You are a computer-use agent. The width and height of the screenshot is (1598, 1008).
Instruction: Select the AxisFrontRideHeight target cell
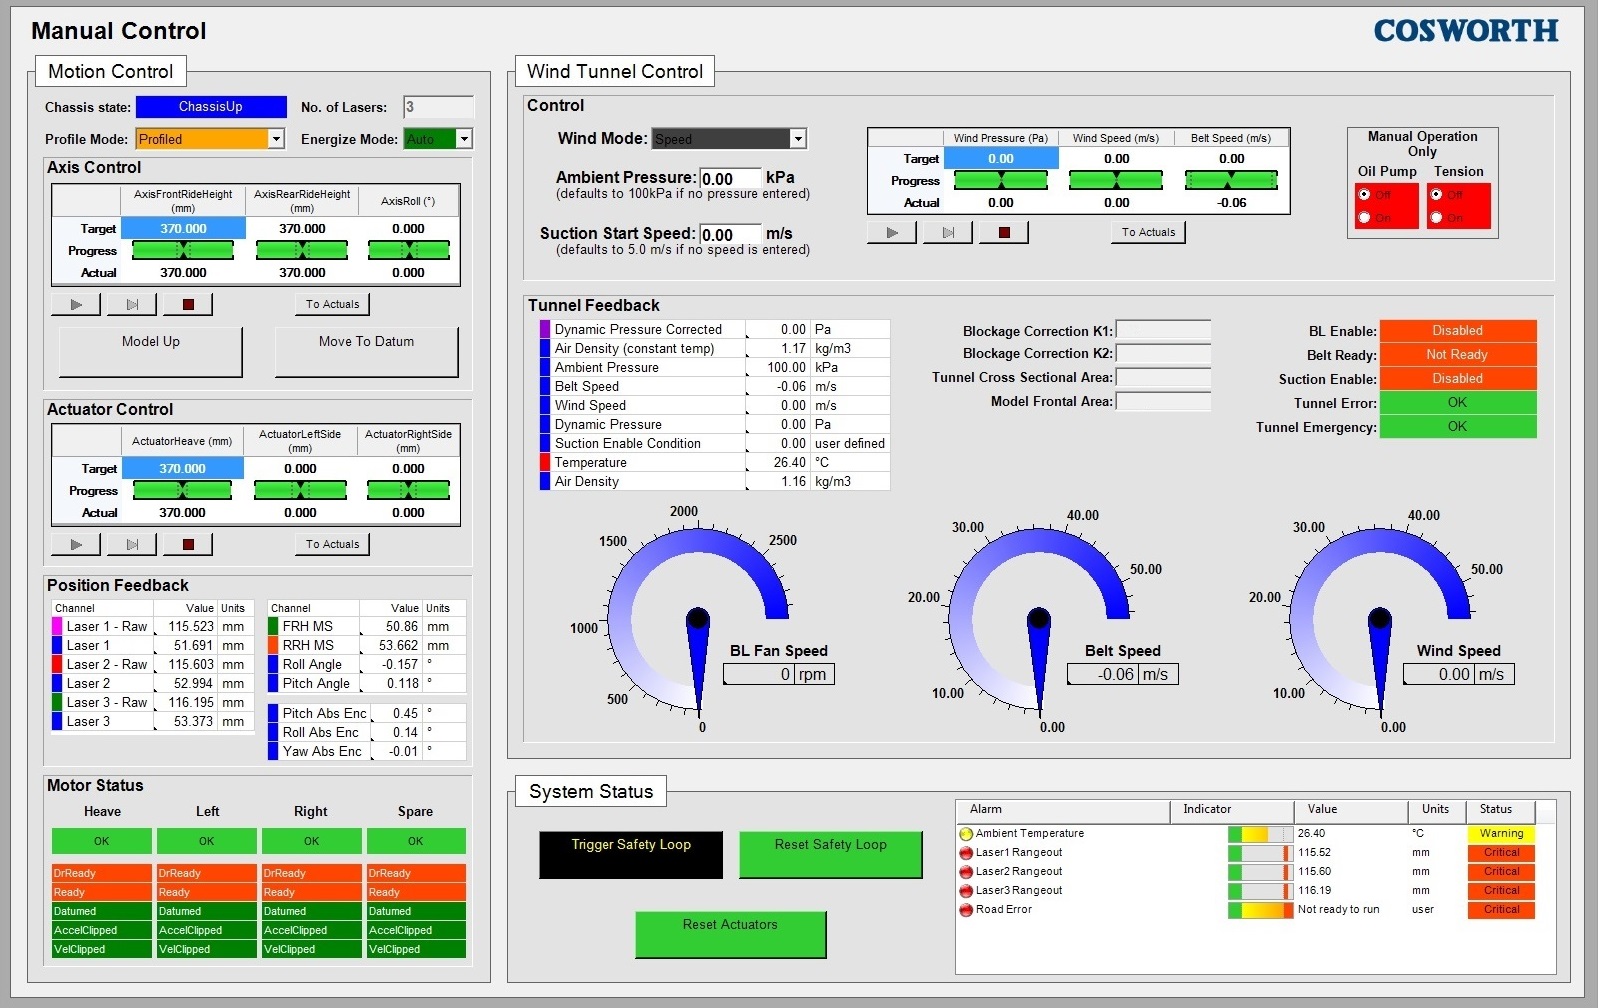tap(183, 229)
